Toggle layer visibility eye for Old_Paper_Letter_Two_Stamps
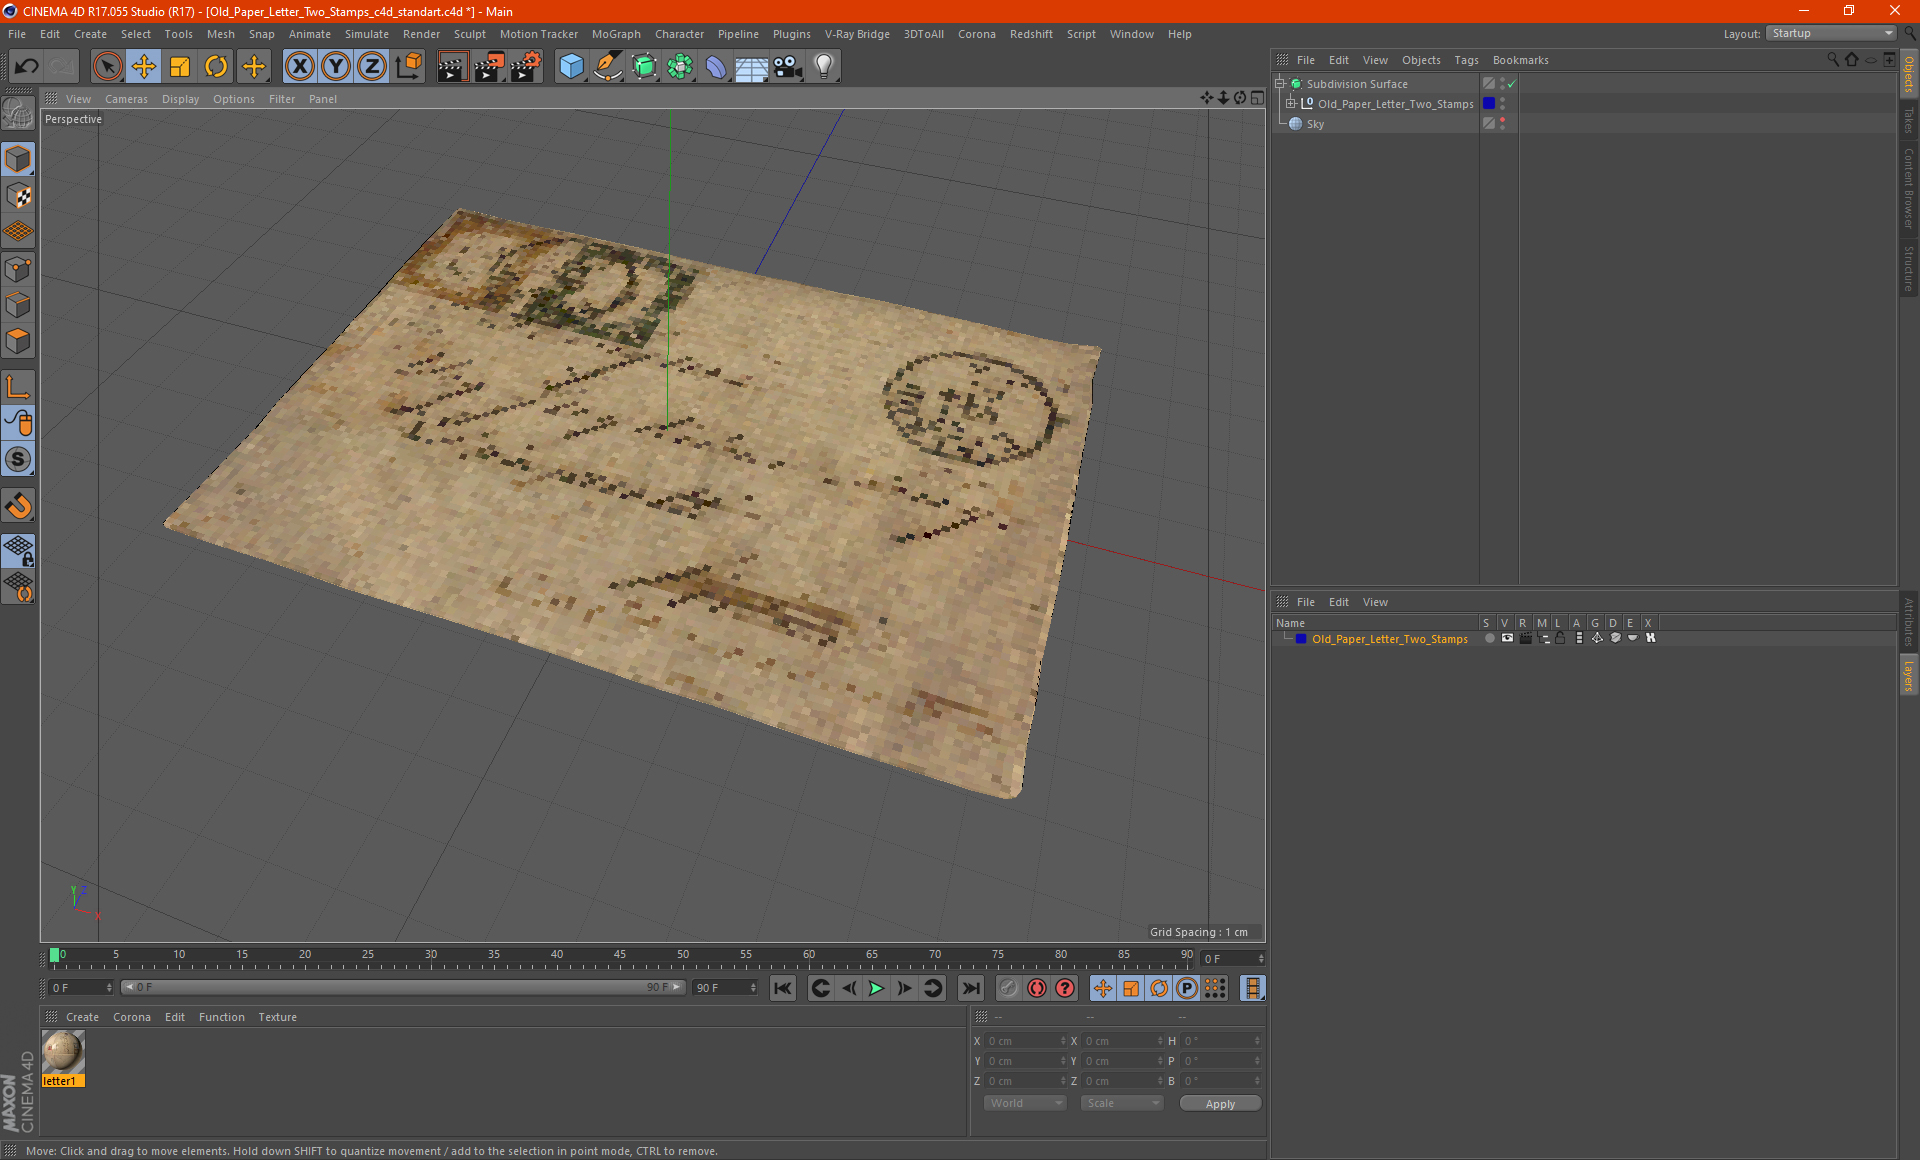The width and height of the screenshot is (1920, 1160). click(x=1507, y=638)
